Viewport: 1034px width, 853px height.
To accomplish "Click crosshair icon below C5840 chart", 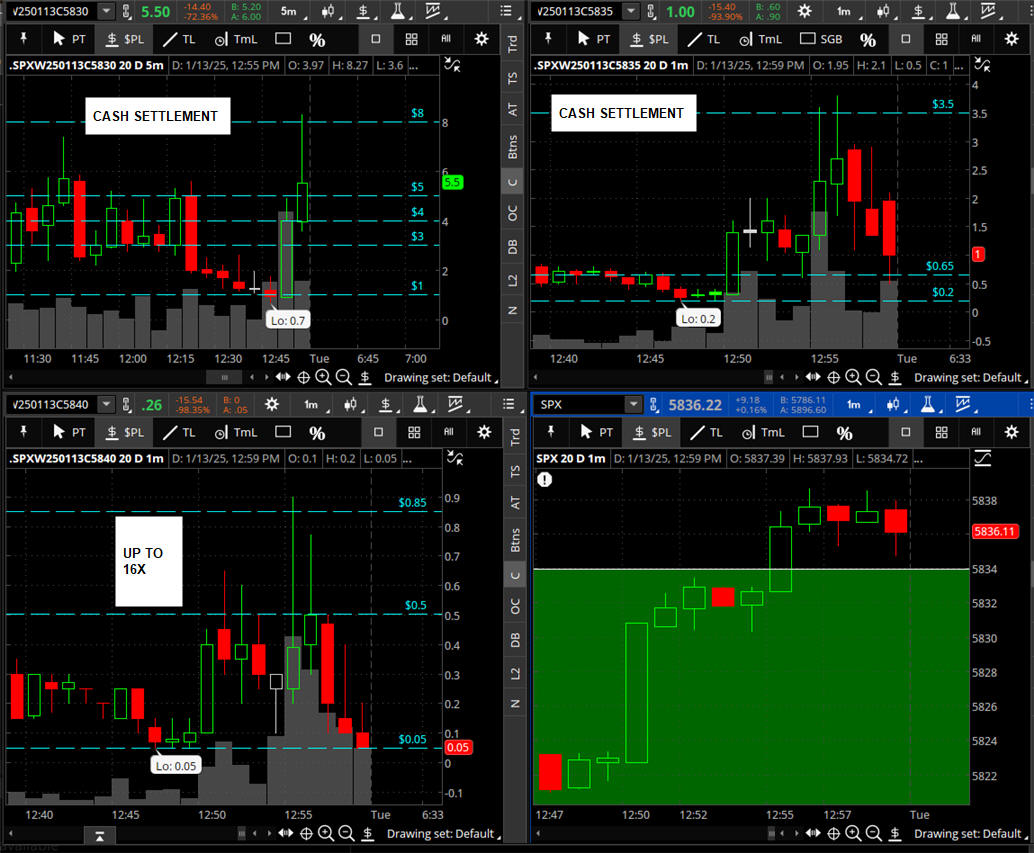I will coord(306,833).
